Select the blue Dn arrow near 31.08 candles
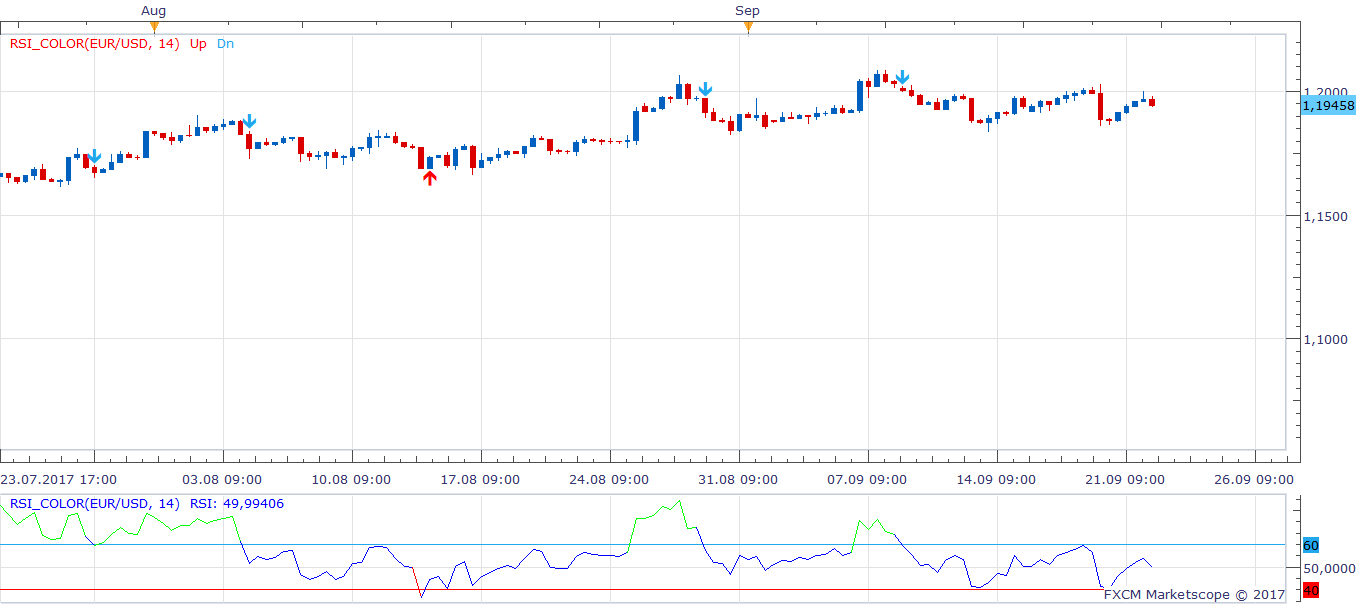This screenshot has width=1366, height=604. click(x=705, y=89)
